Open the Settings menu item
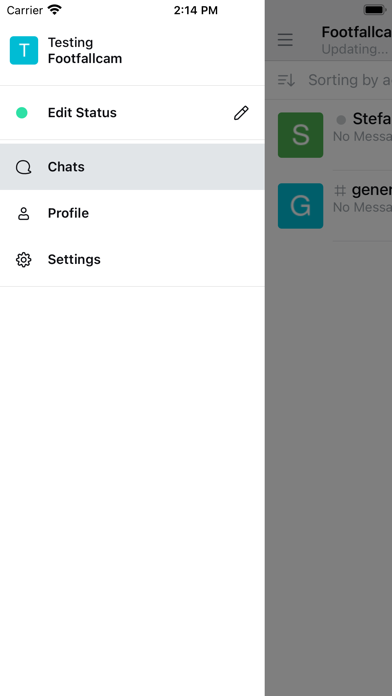 [x=132, y=260]
